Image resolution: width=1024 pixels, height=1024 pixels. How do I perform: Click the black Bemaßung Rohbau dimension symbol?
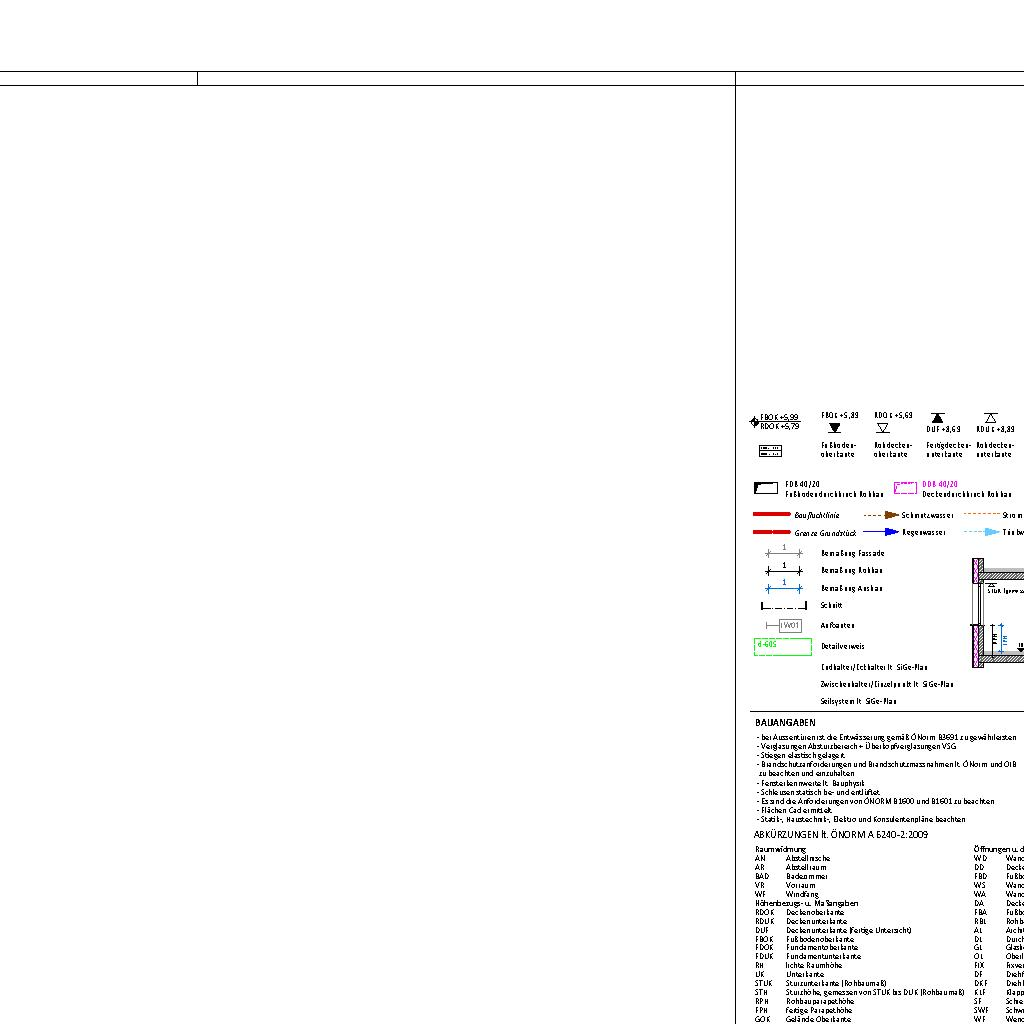(784, 569)
